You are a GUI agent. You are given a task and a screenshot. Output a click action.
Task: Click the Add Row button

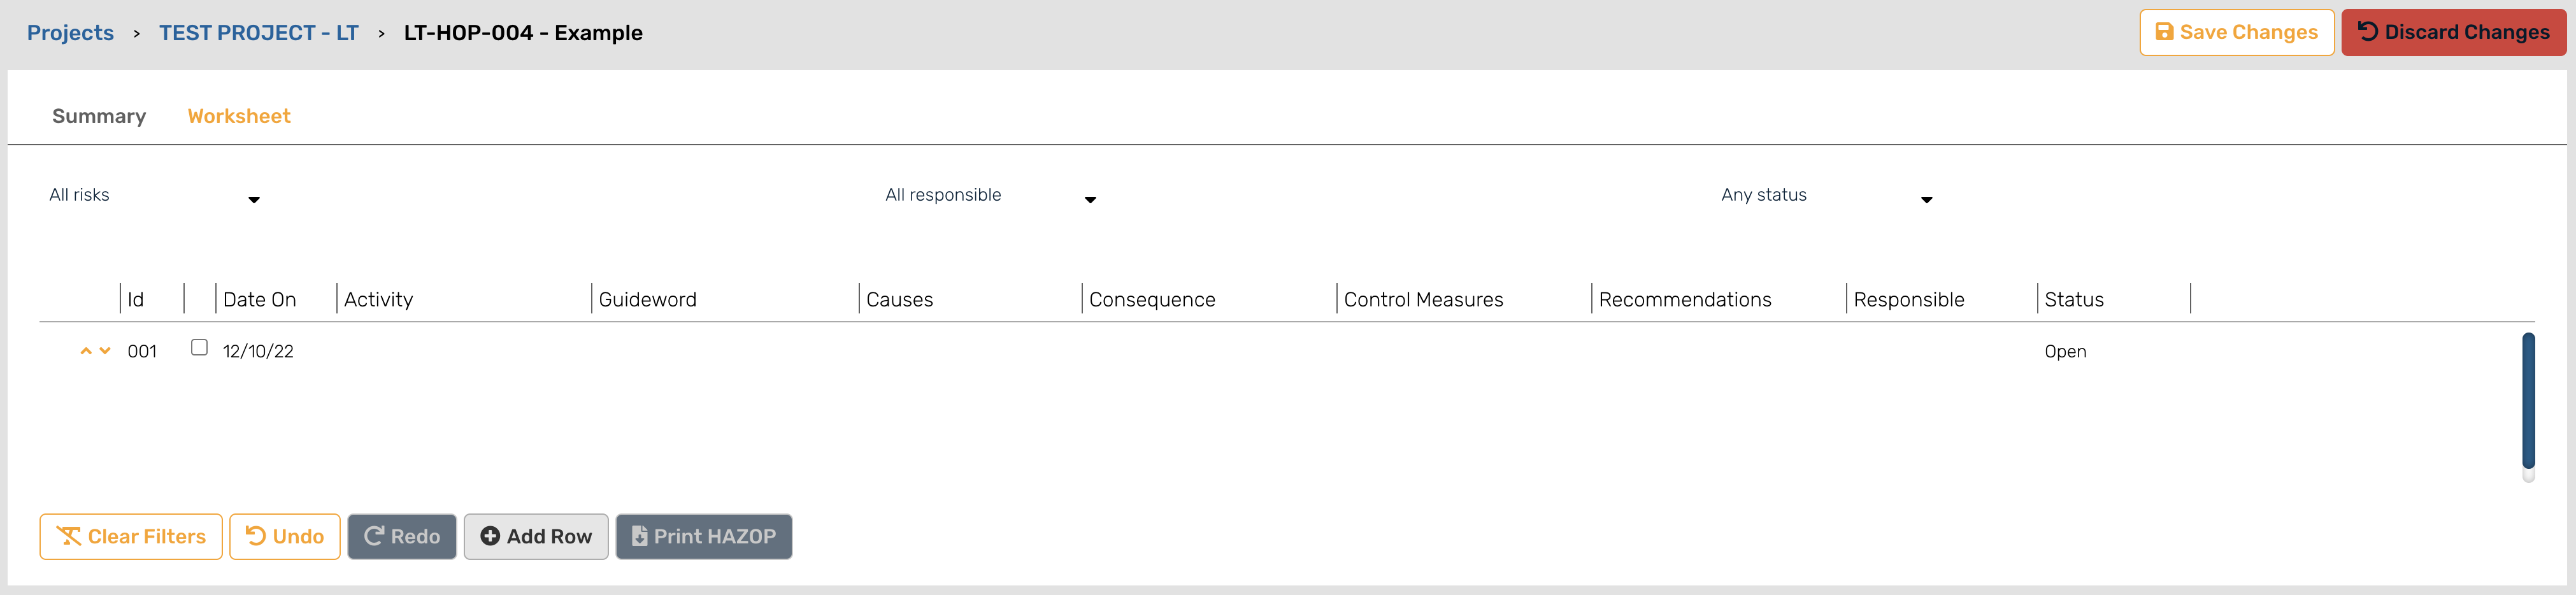tap(536, 536)
